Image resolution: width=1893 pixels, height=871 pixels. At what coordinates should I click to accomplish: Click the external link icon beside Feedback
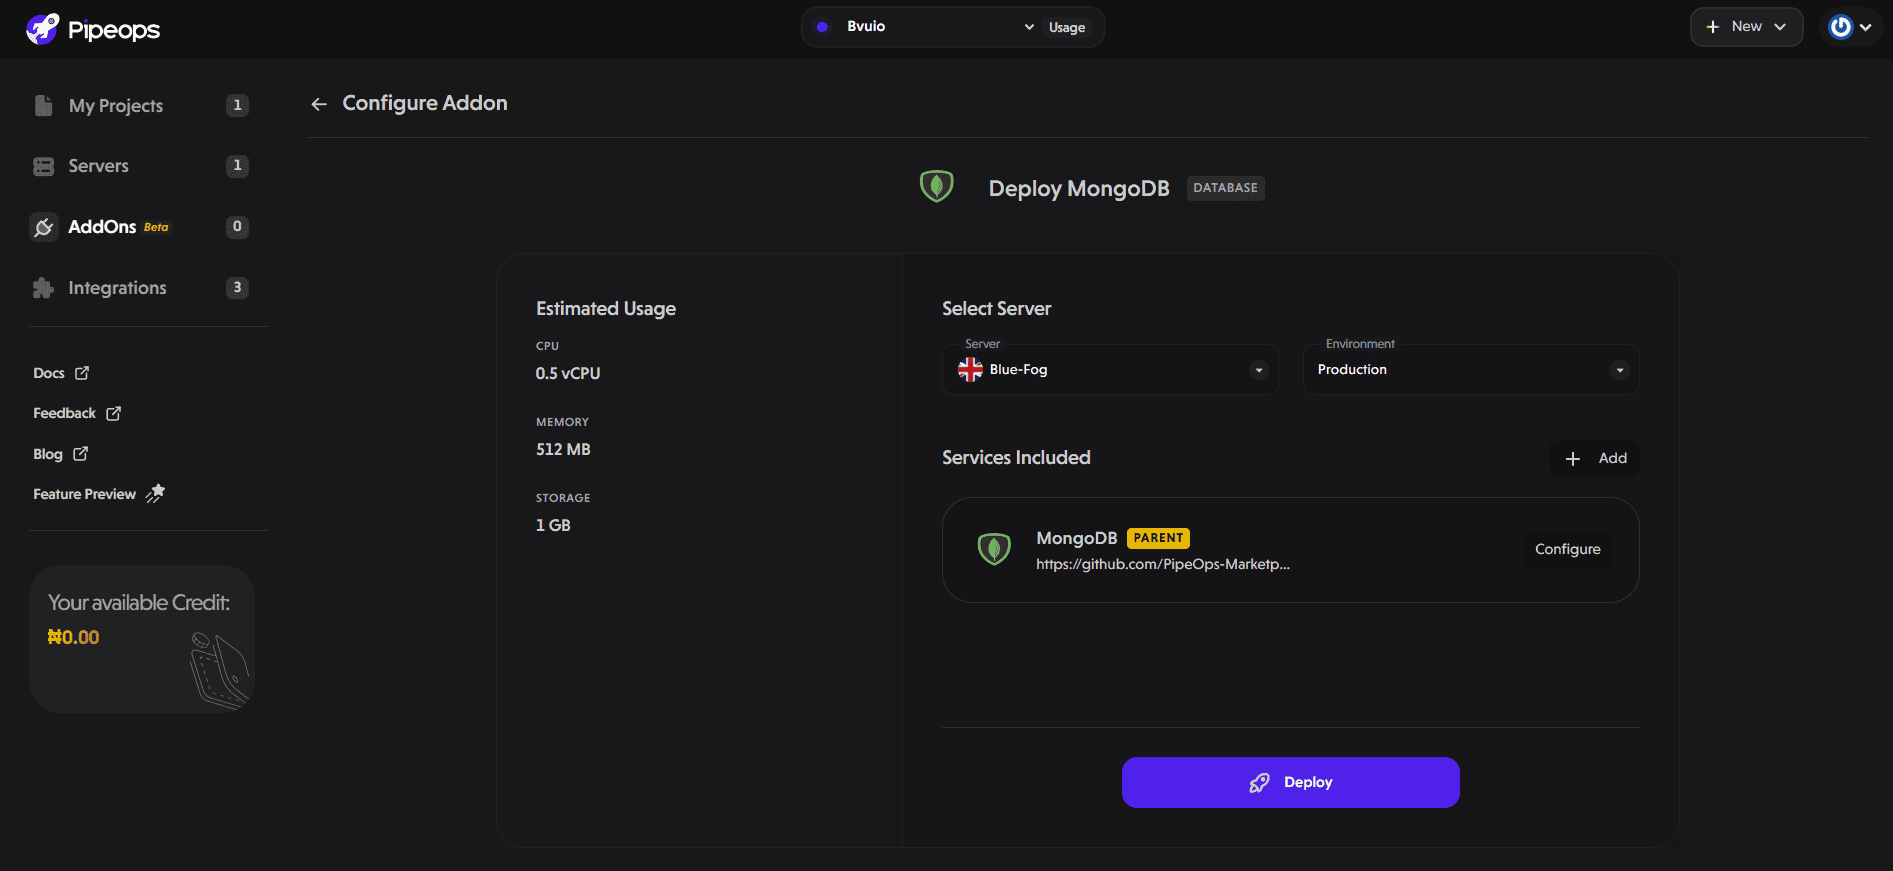pos(113,413)
